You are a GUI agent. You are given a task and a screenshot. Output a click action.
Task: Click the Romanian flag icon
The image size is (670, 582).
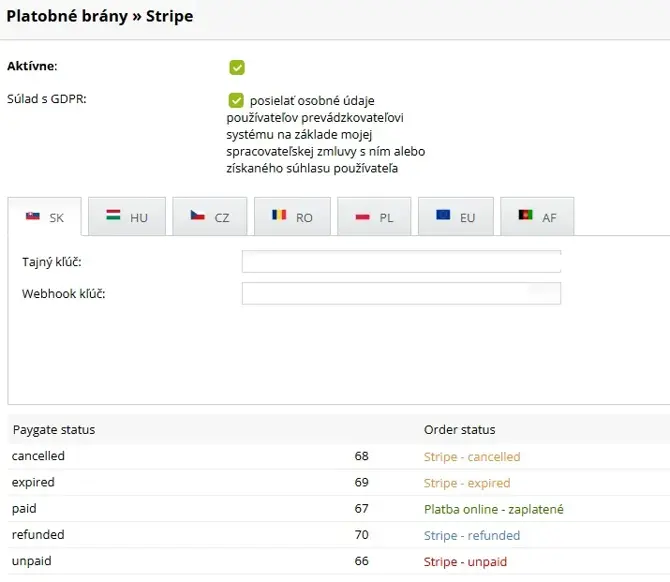tap(279, 216)
